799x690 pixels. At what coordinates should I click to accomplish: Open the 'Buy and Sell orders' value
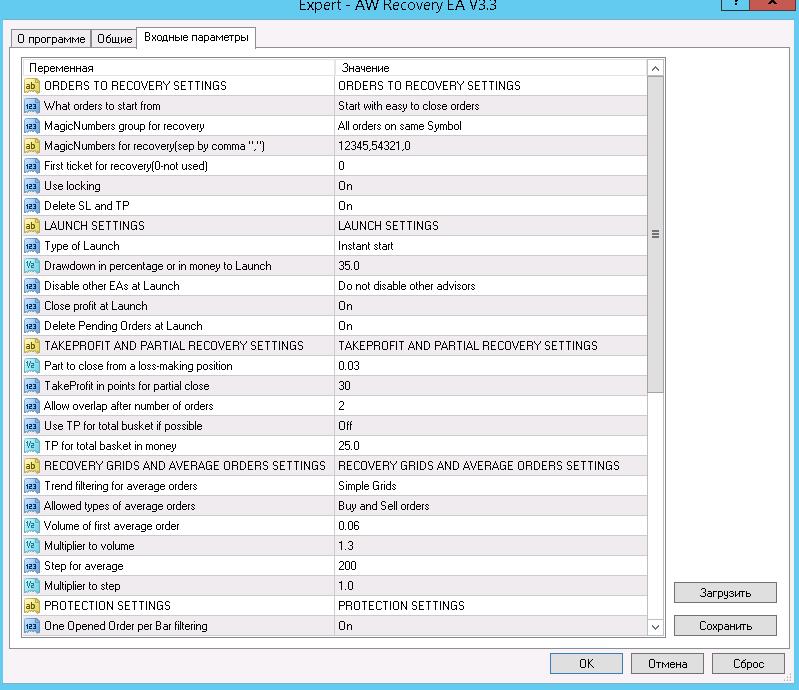coord(491,506)
